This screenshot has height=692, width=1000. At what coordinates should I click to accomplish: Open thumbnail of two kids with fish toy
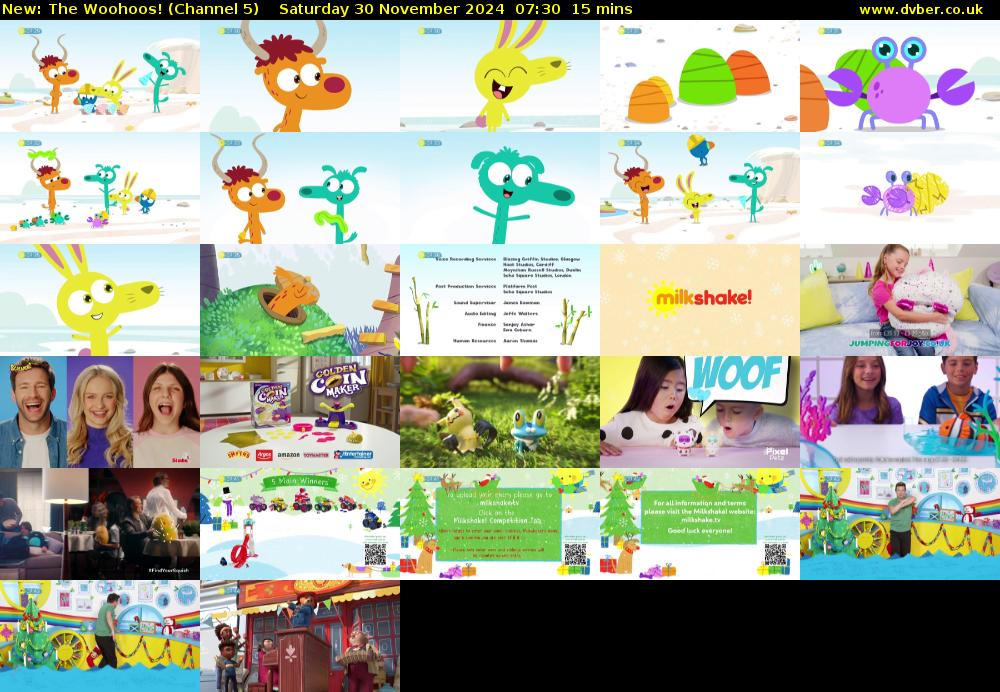900,412
